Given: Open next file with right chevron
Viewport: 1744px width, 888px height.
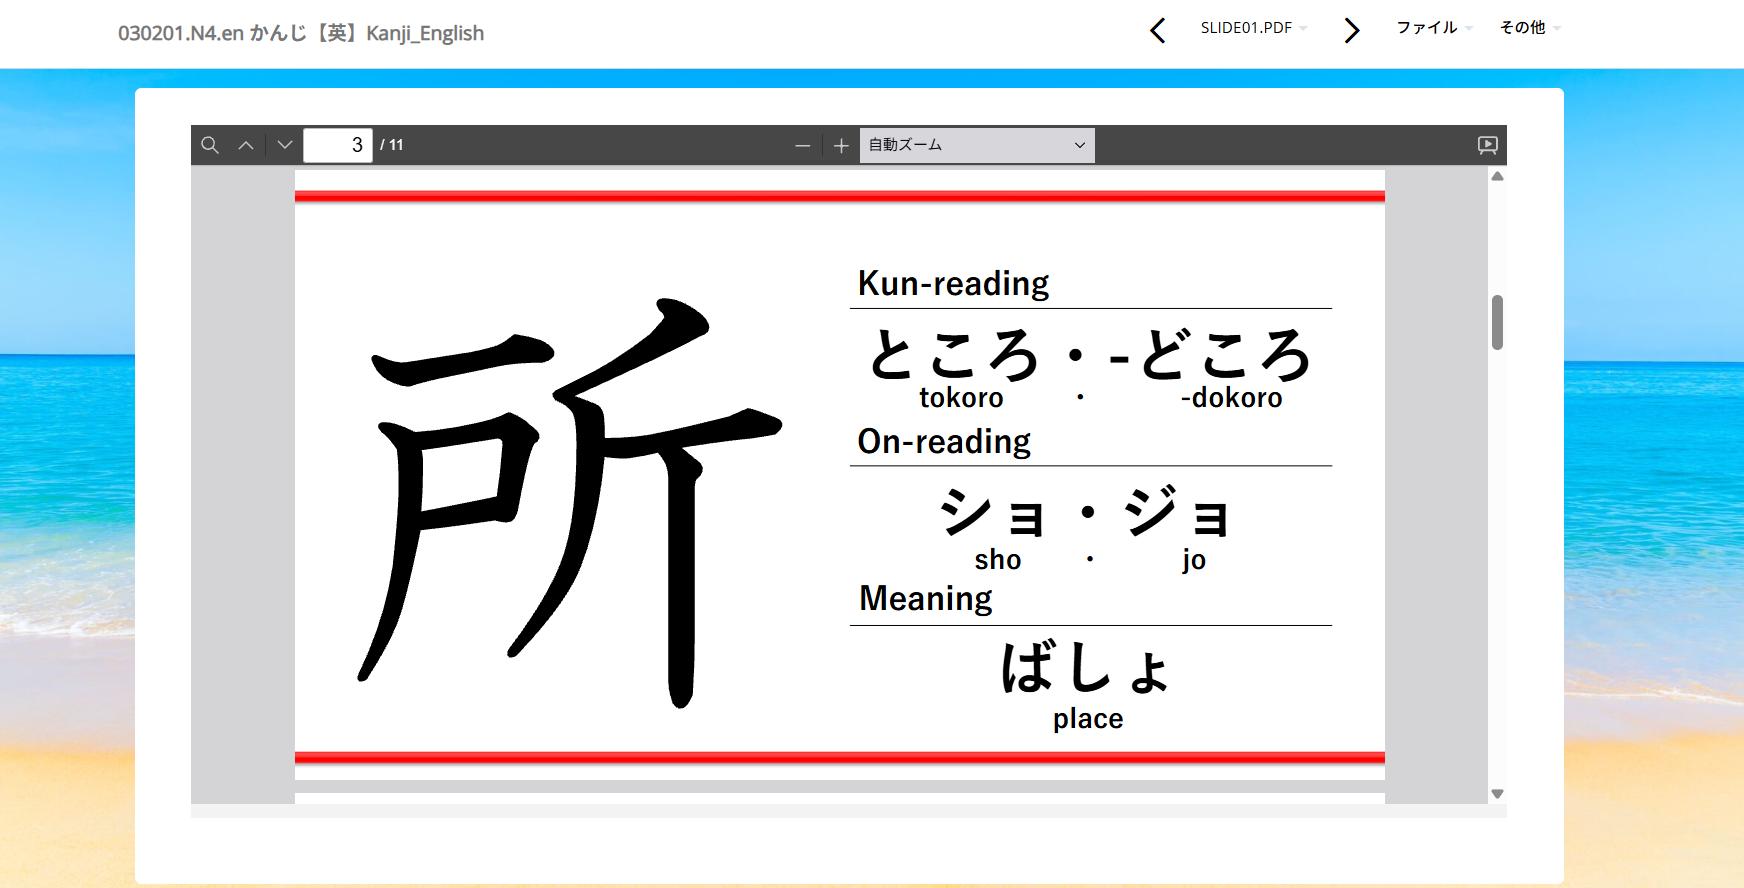Looking at the screenshot, I should click(x=1351, y=31).
